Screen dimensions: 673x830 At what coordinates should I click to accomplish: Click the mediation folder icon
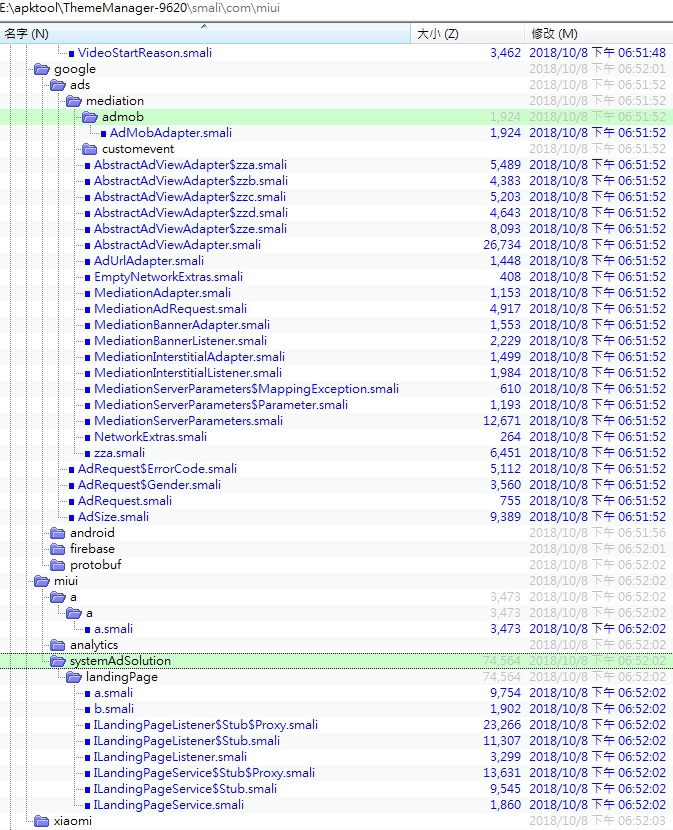[x=74, y=101]
